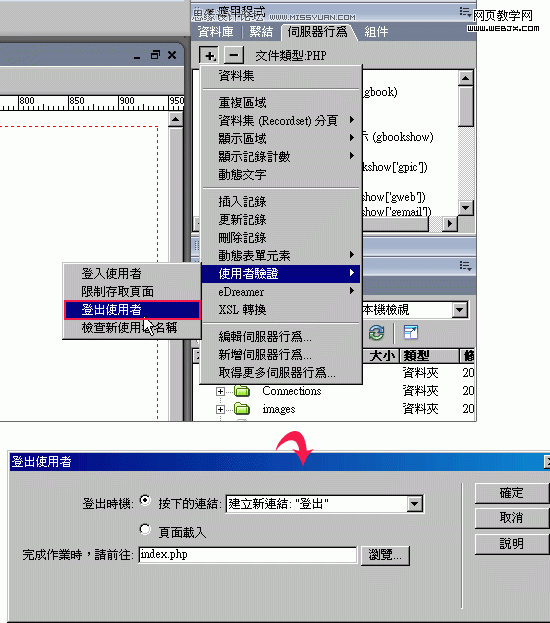
Task: Click the 取消 button in logout dialog
Action: [511, 518]
